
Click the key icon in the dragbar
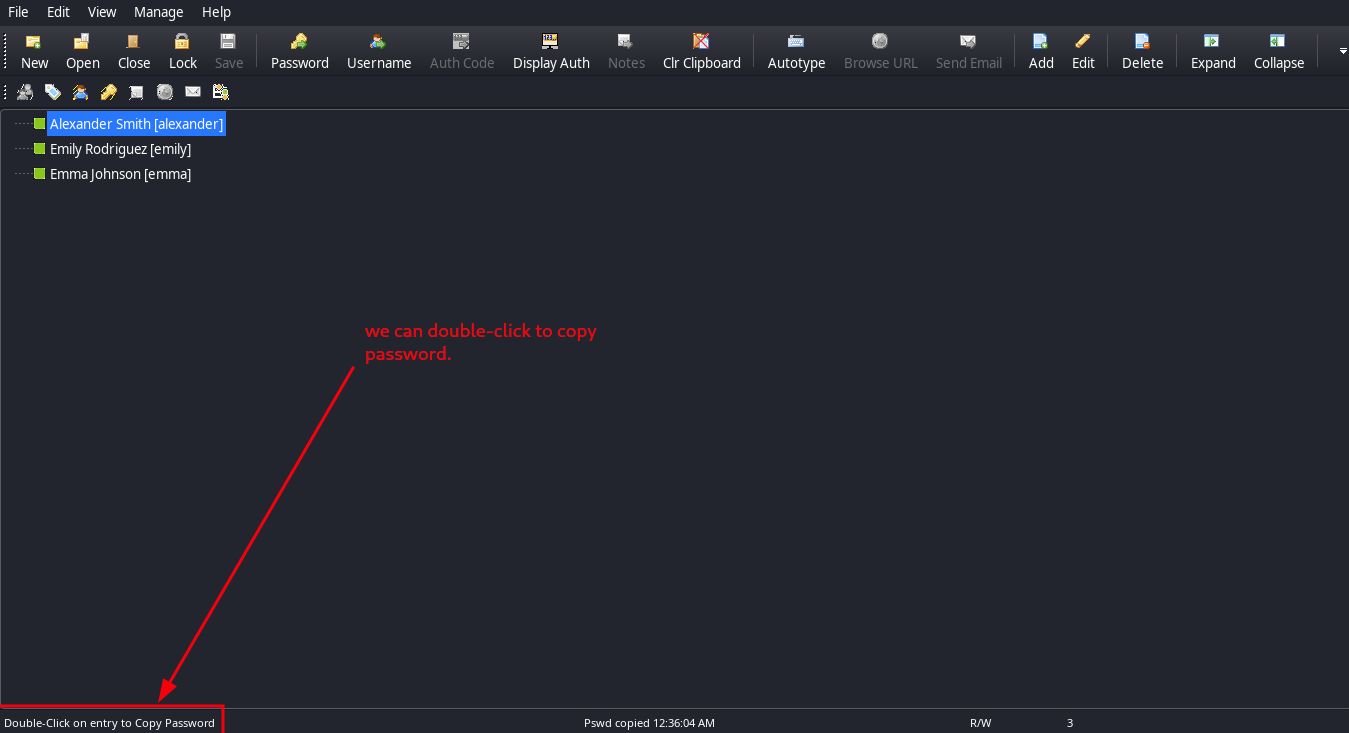(x=109, y=92)
